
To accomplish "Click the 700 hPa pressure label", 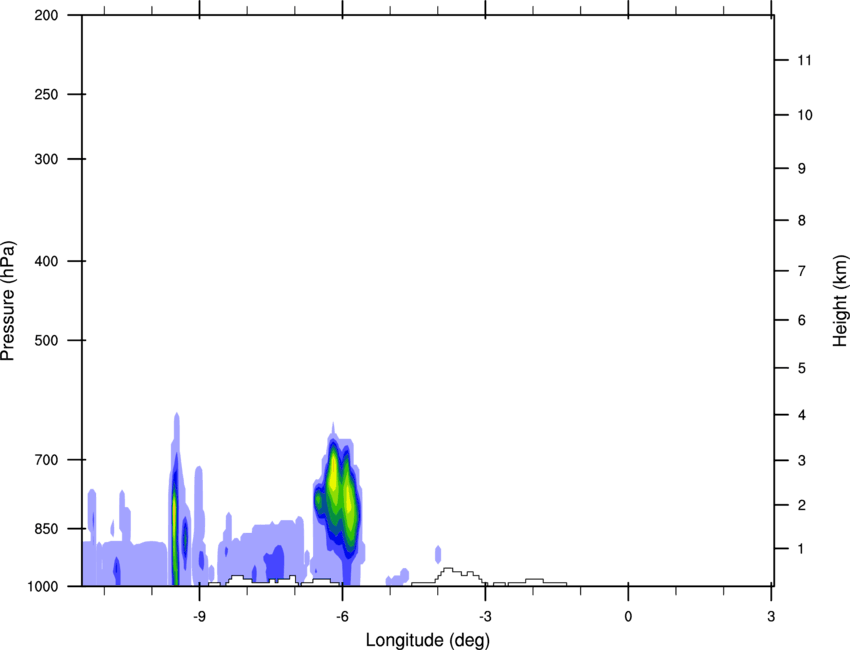I will click(x=46, y=460).
